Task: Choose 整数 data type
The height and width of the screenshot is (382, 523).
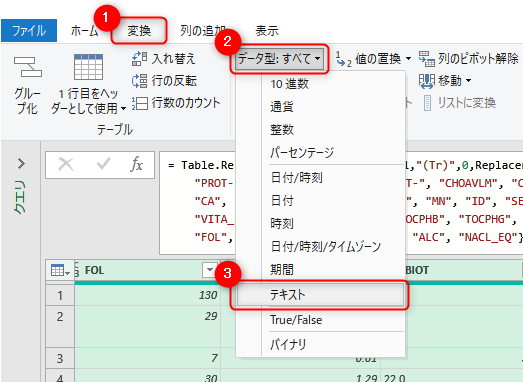Action: [x=320, y=129]
